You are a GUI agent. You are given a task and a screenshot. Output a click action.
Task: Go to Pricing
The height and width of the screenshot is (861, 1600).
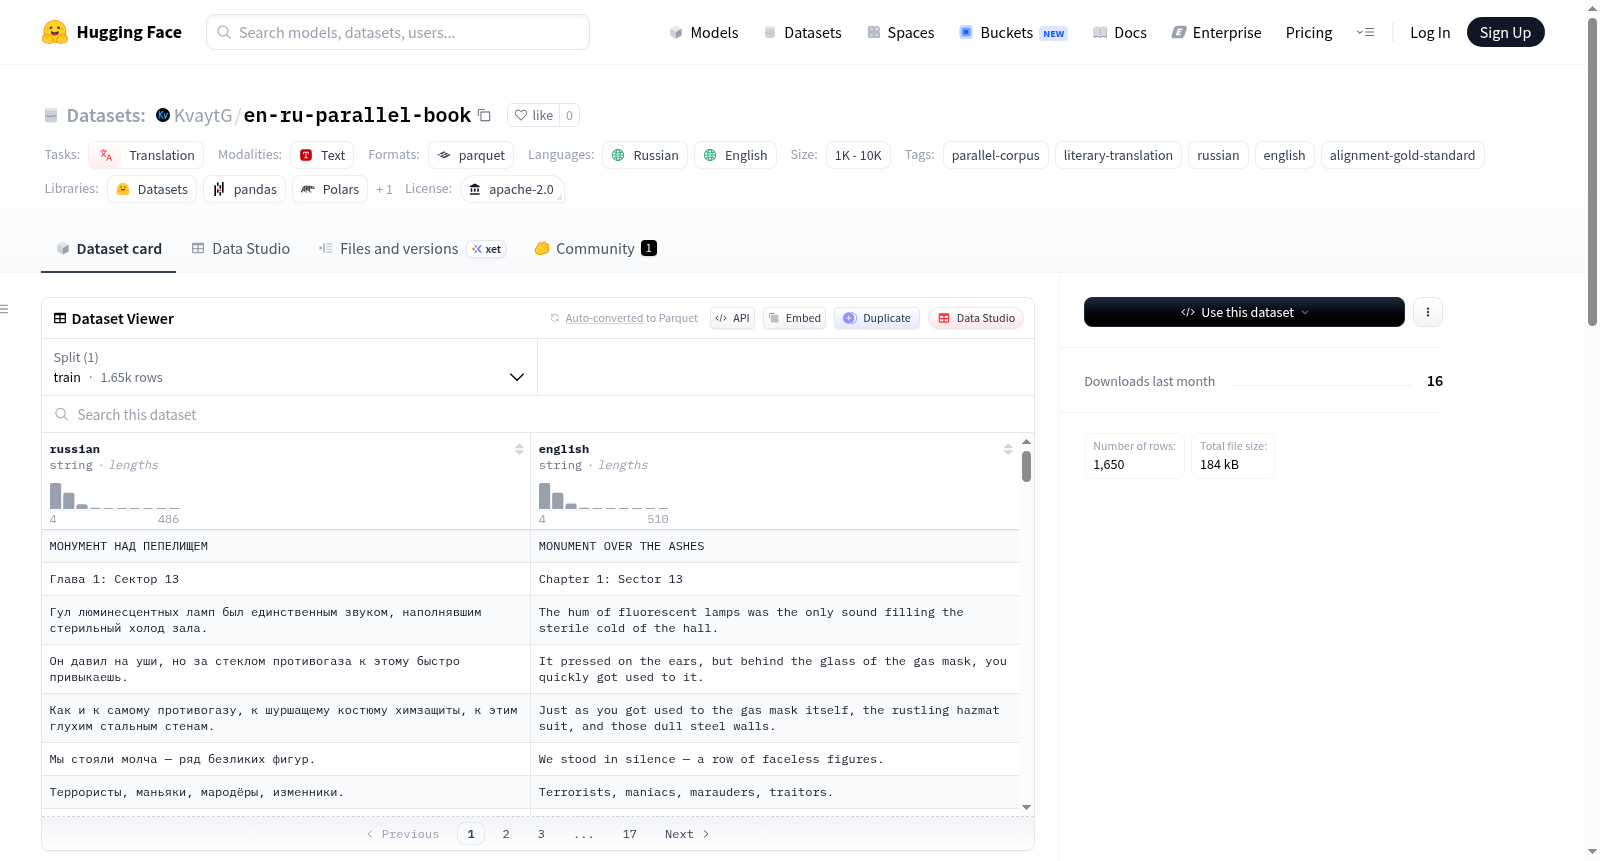click(1309, 32)
